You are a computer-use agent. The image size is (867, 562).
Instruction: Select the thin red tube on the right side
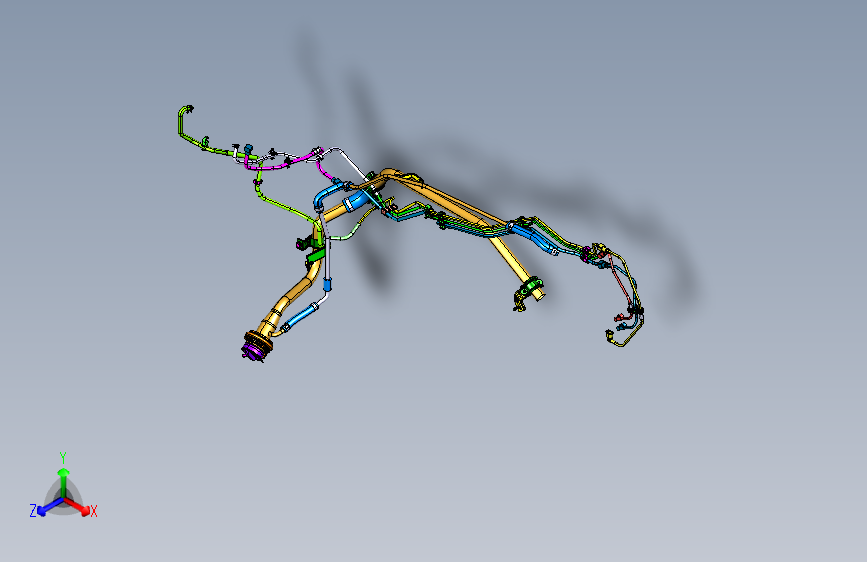618,282
